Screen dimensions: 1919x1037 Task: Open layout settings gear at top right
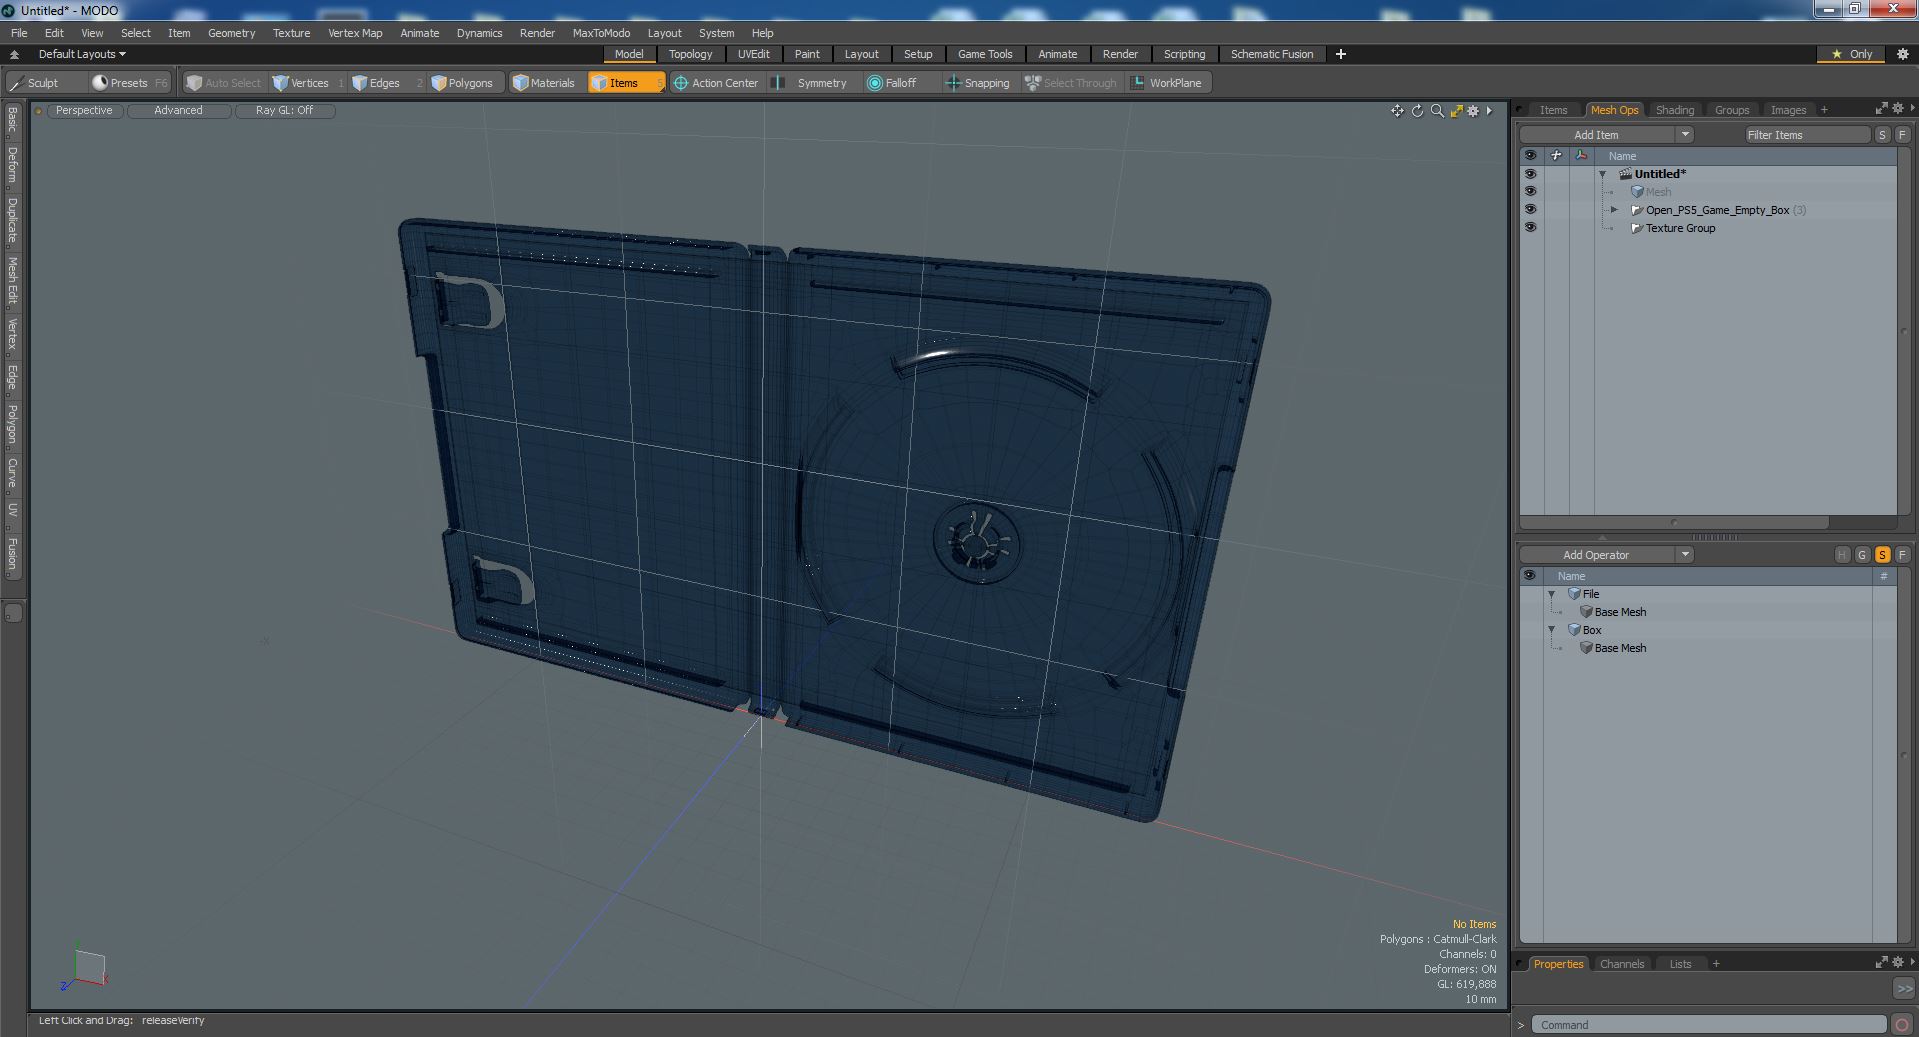tap(1902, 54)
